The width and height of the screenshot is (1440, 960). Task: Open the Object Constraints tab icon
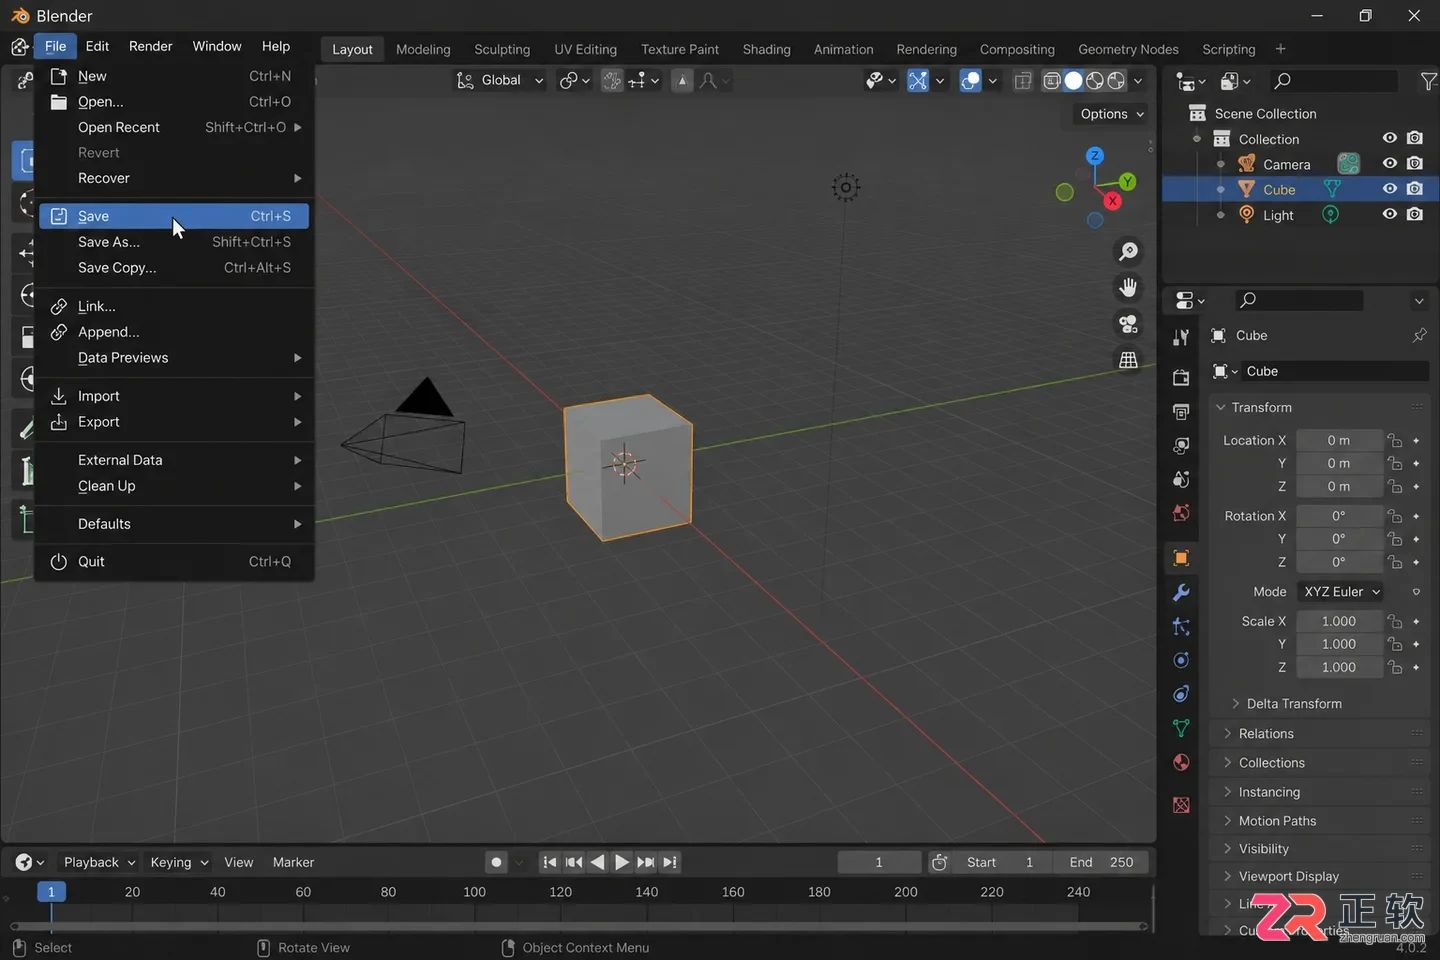coord(1181,694)
